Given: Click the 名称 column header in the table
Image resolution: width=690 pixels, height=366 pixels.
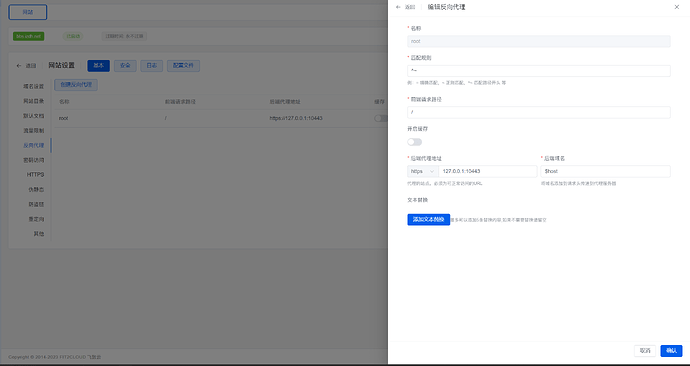Looking at the screenshot, I should (64, 102).
